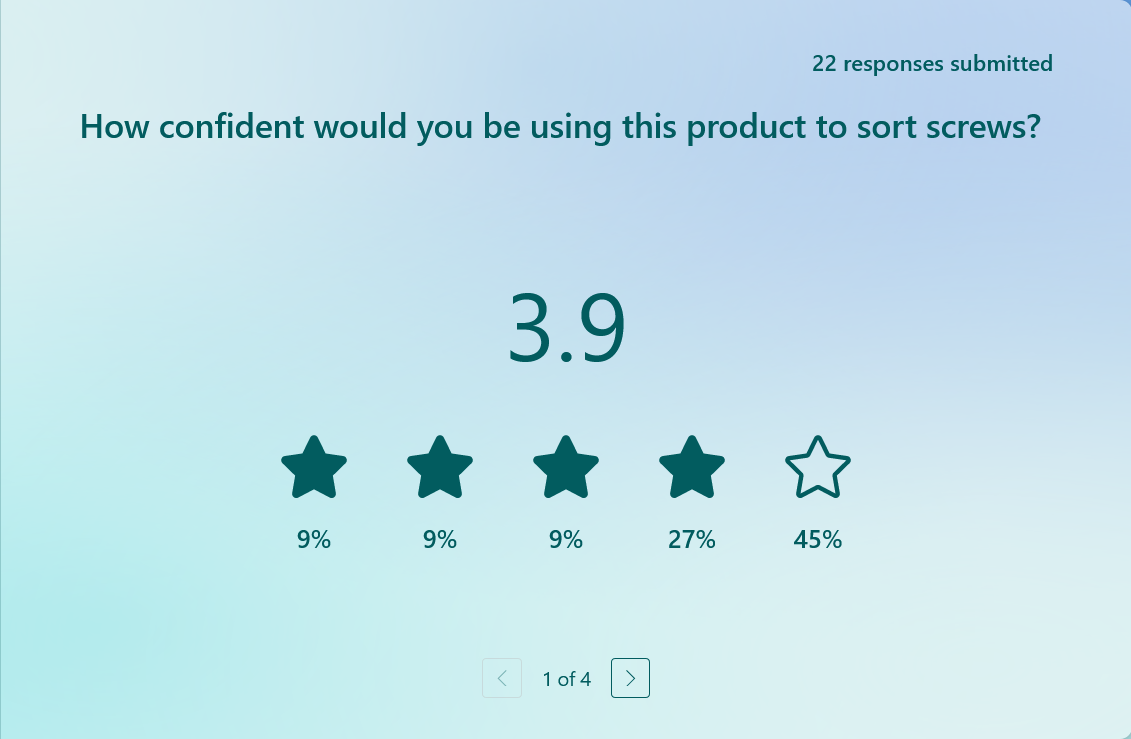Click the 9% label below second star
Viewport: 1131px width, 739px height.
[440, 540]
